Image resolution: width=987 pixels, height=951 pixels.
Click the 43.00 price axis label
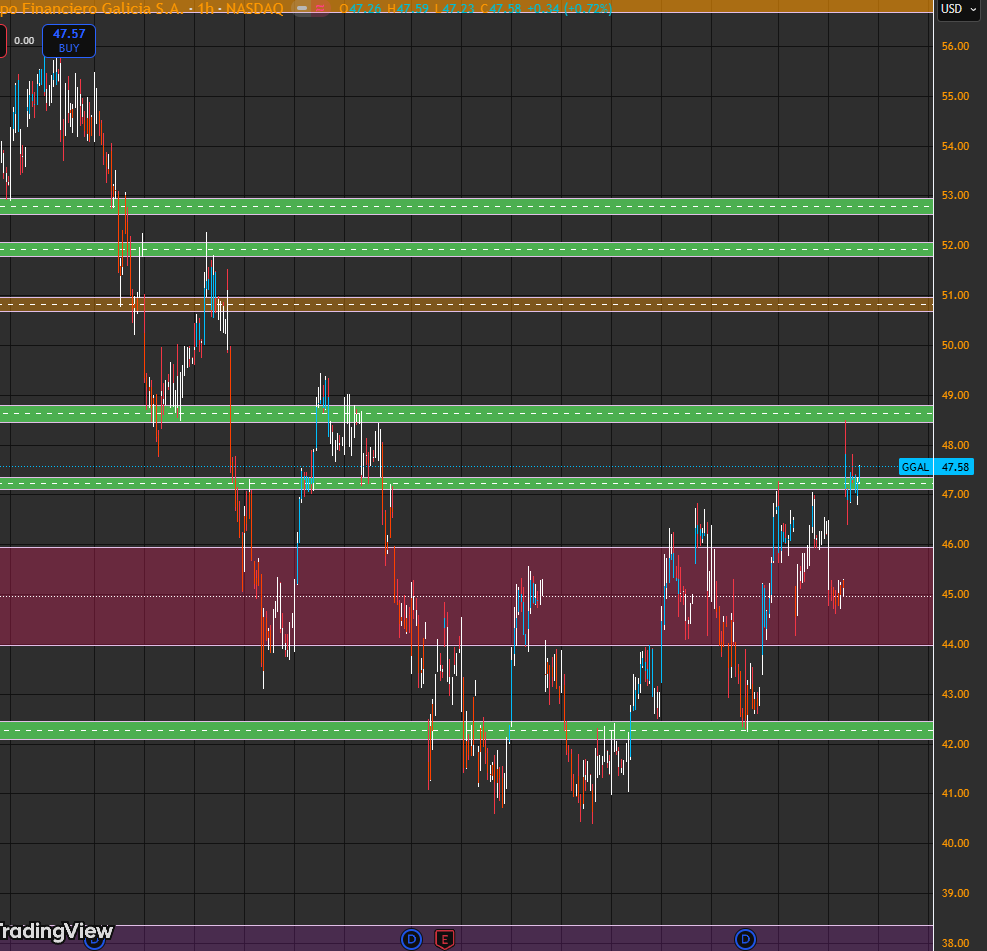click(955, 694)
